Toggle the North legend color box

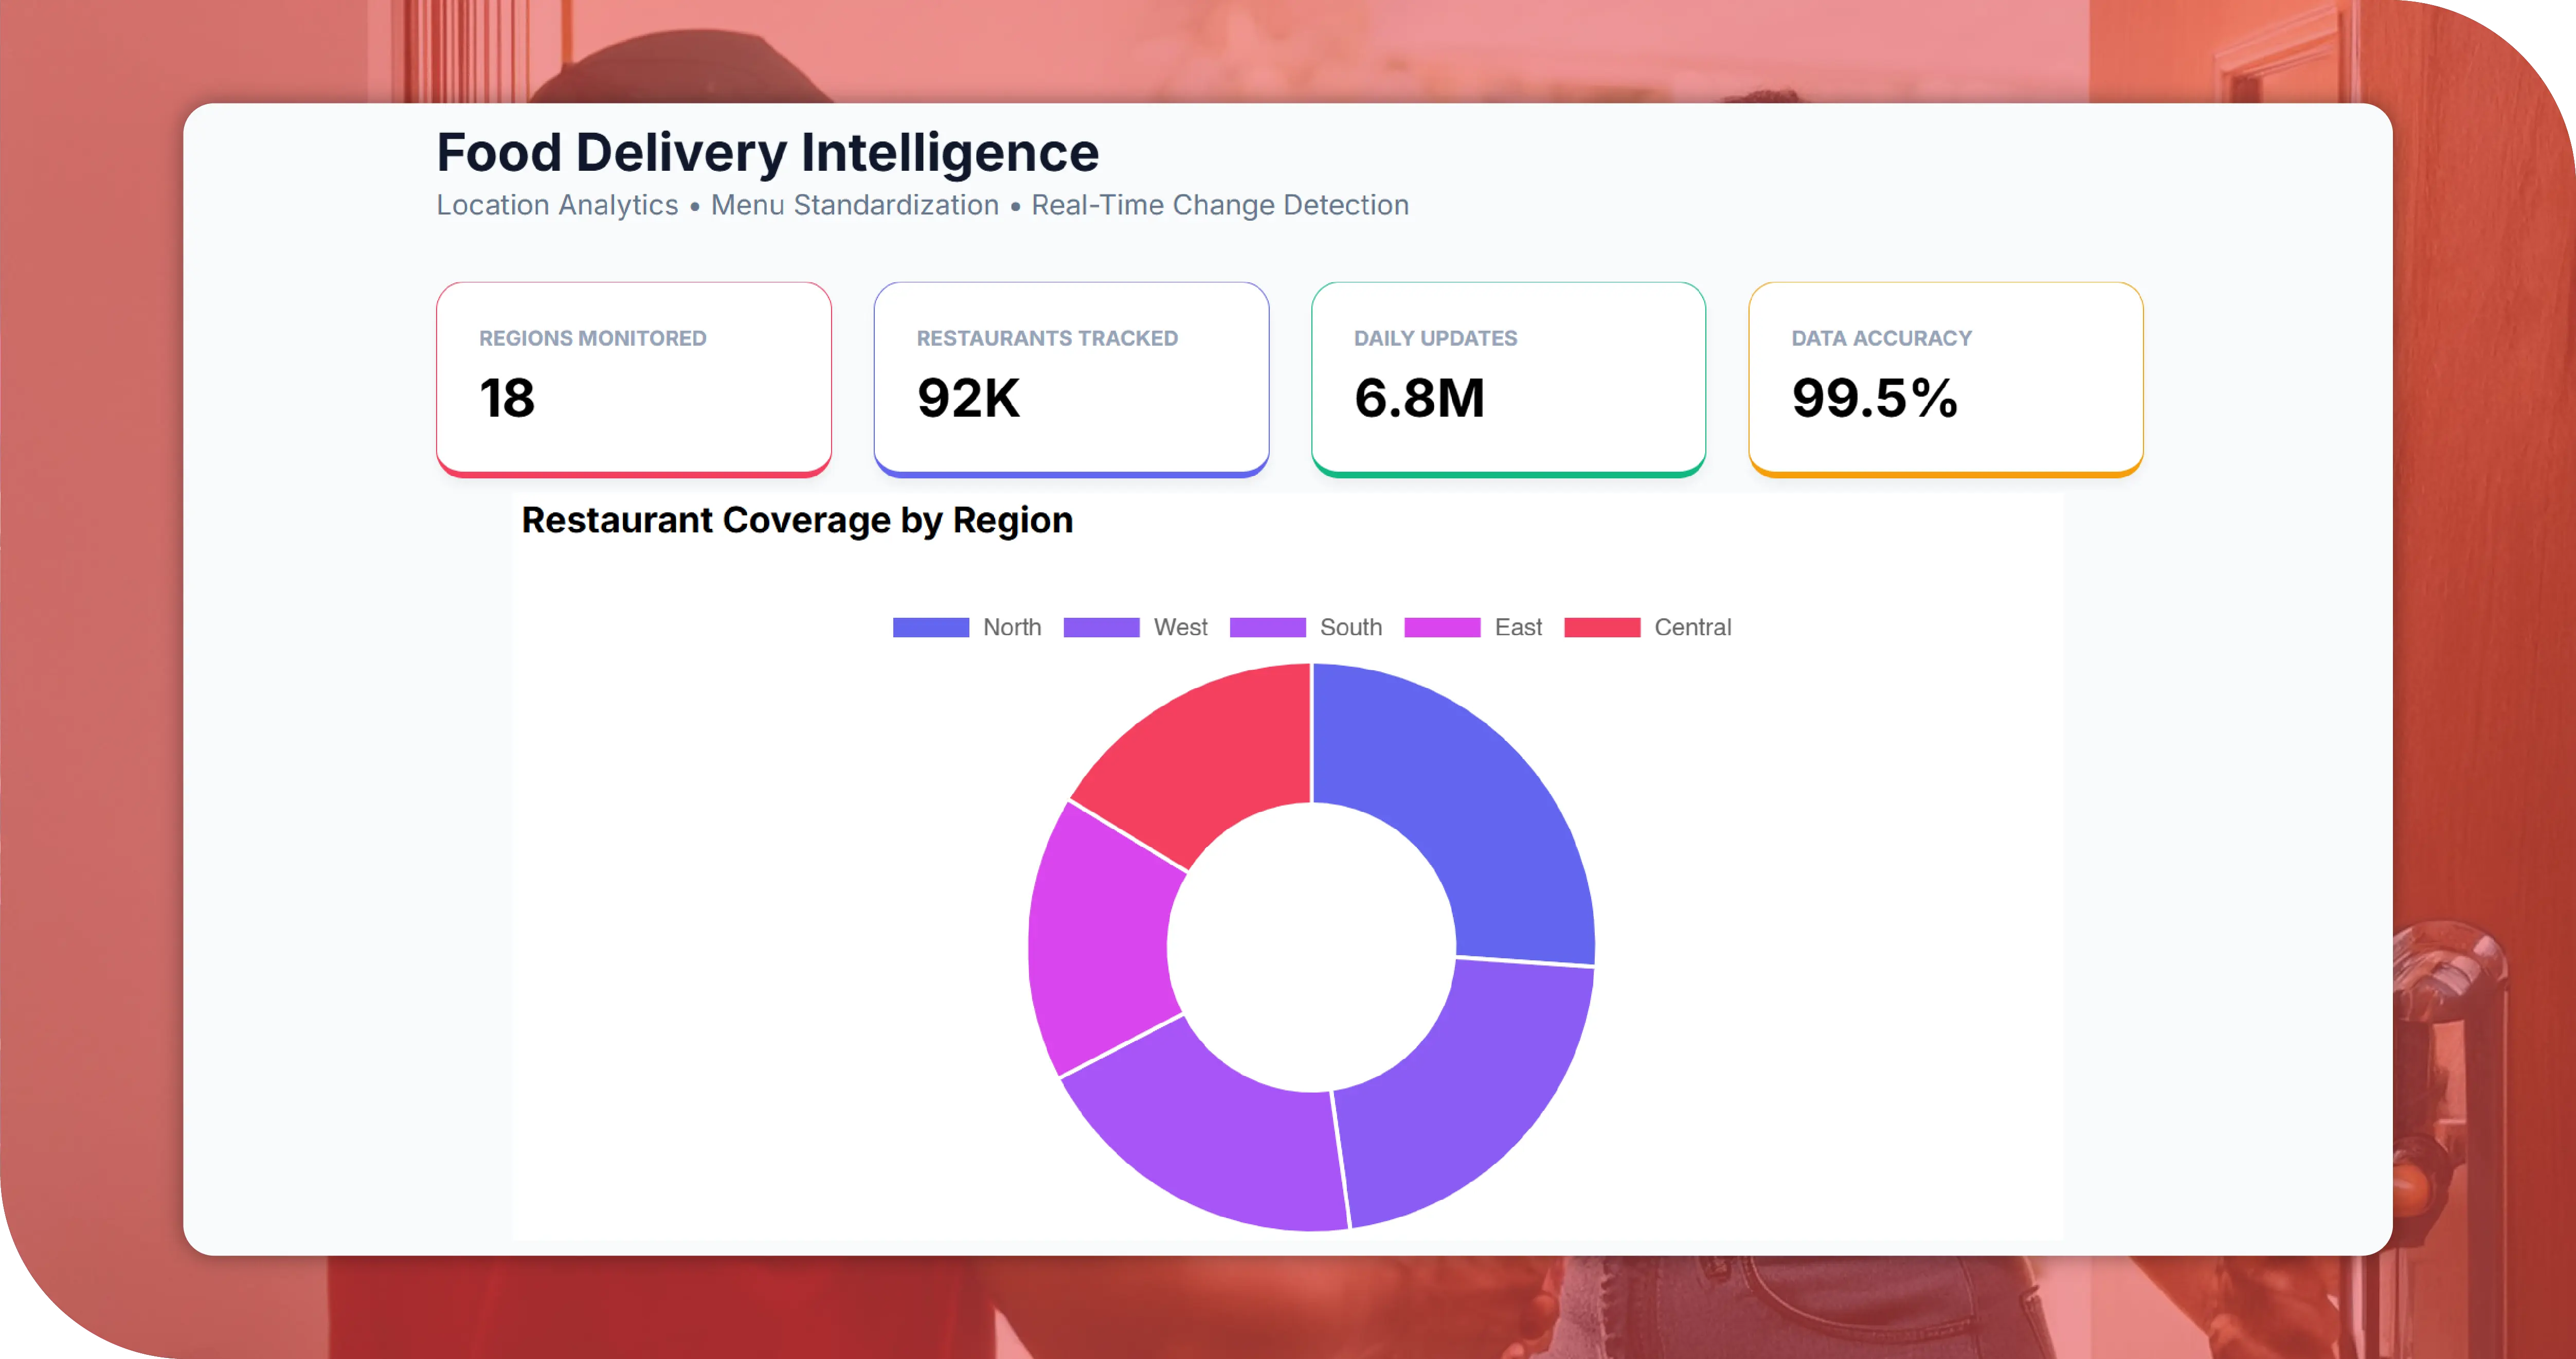tap(930, 627)
